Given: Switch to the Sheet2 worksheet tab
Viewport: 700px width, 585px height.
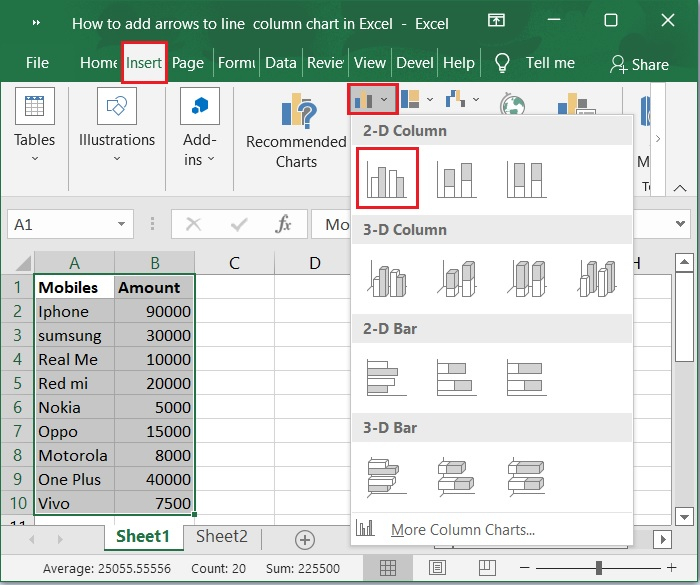Looking at the screenshot, I should point(221,537).
